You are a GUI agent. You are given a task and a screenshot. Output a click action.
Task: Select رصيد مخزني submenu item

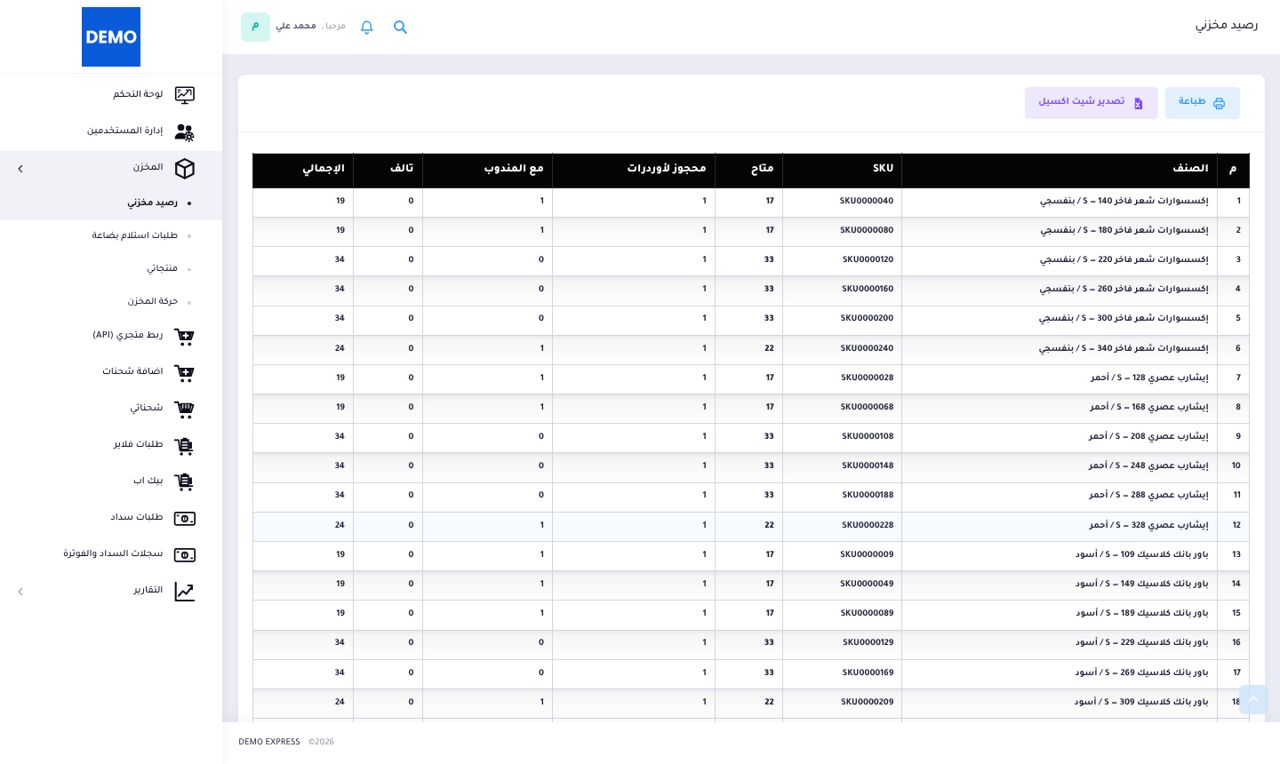coord(152,203)
